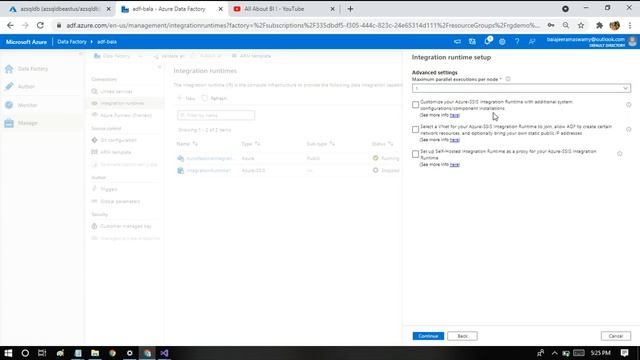Screen dimensions: 640x360
Task: Open the Windows Start menu
Action: 8,353
